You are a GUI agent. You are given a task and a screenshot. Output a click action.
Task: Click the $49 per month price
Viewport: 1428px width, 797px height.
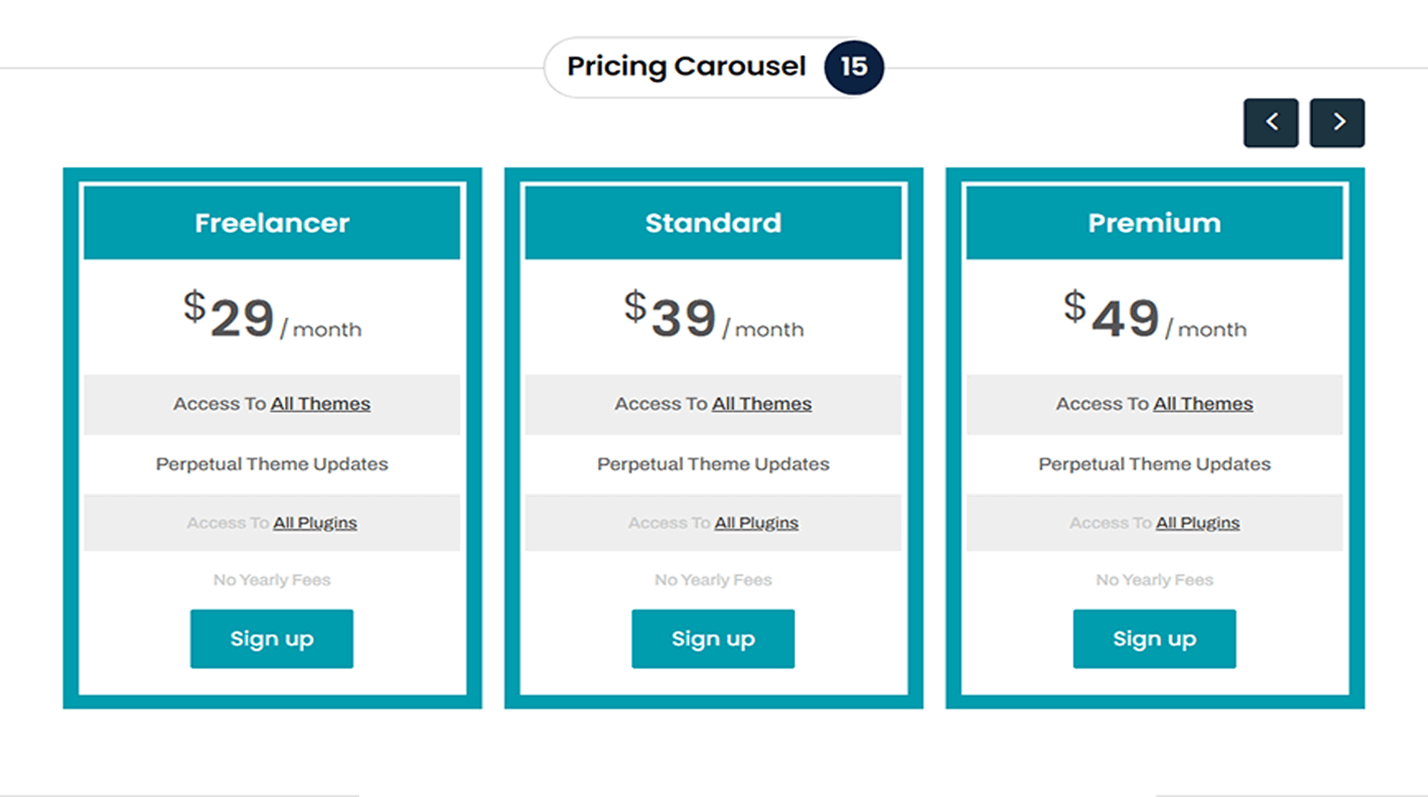1154,317
